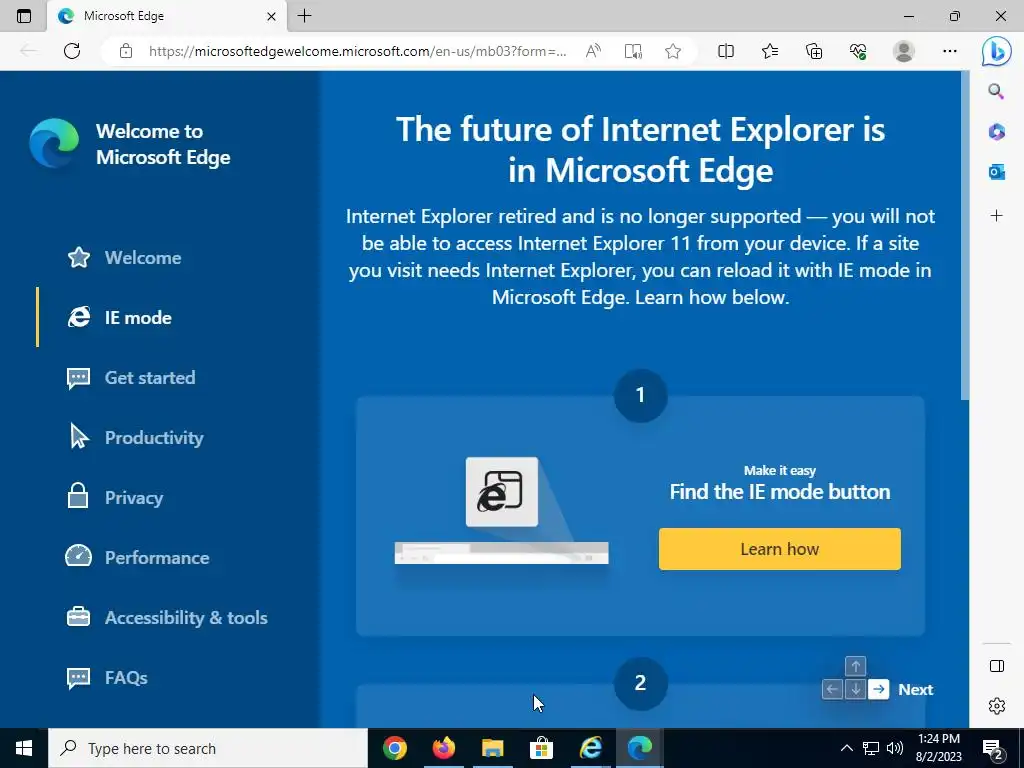The width and height of the screenshot is (1024, 768).
Task: Open Outlook sidebar icon
Action: tap(996, 172)
